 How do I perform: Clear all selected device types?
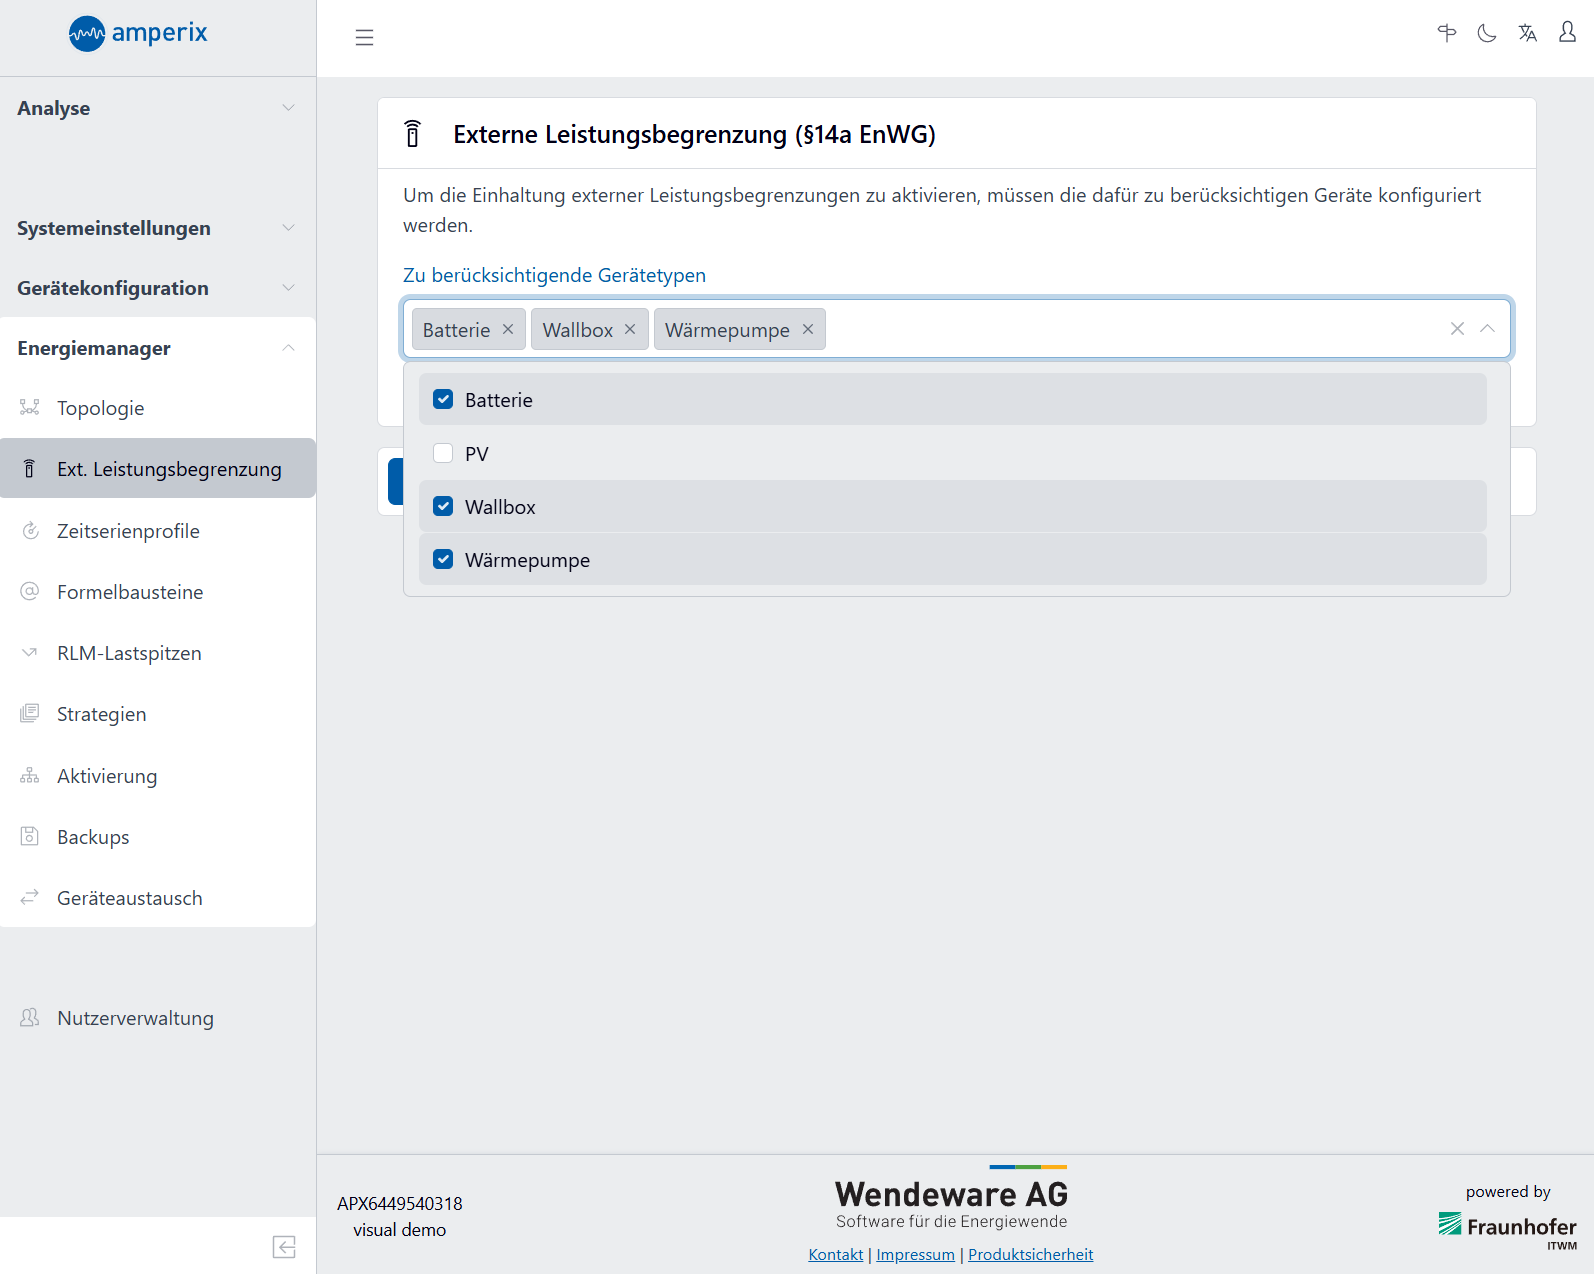click(1457, 329)
